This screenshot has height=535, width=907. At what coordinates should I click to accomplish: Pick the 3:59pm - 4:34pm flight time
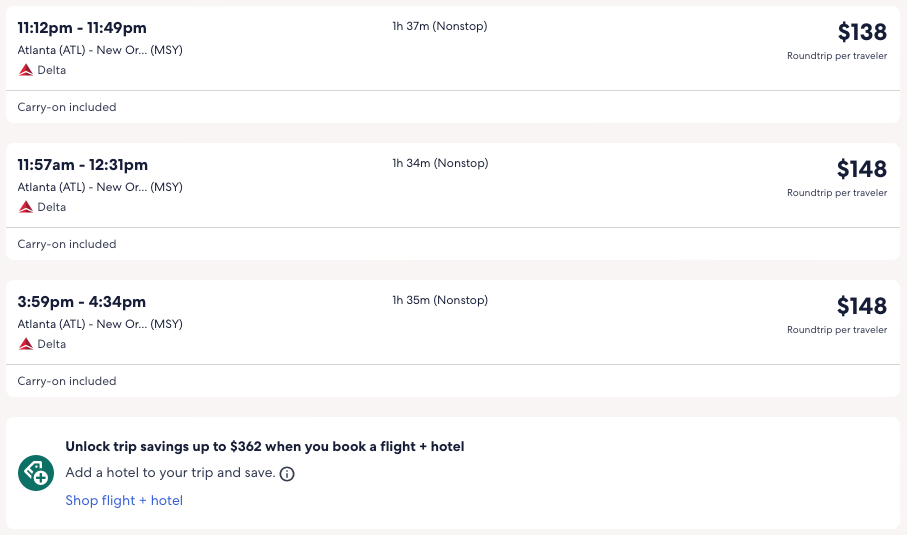82,302
